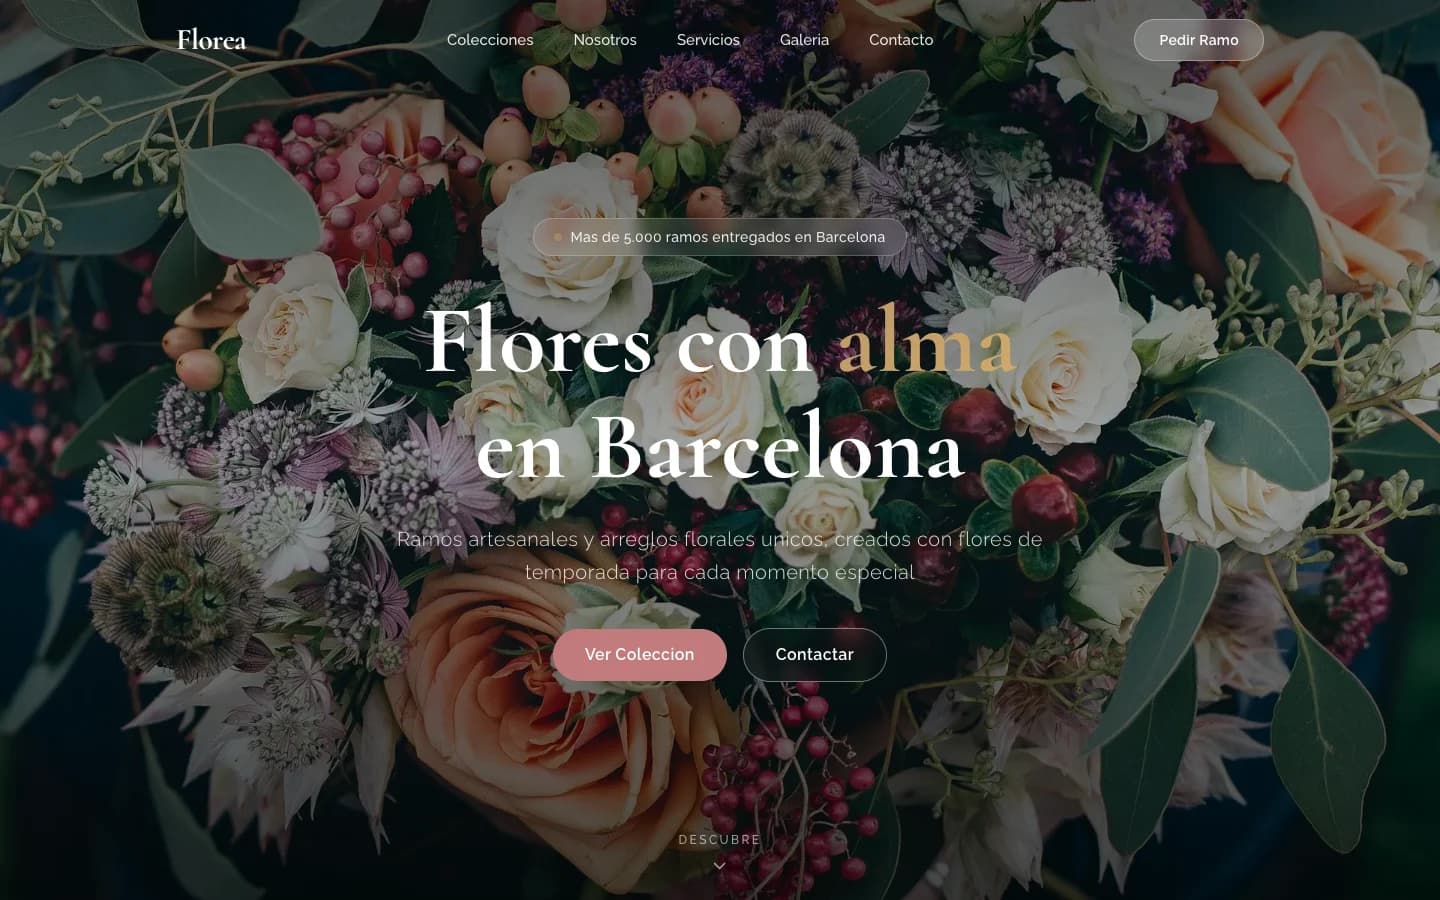Click the Ver Coleccion button
Viewport: 1440px width, 900px height.
(639, 654)
